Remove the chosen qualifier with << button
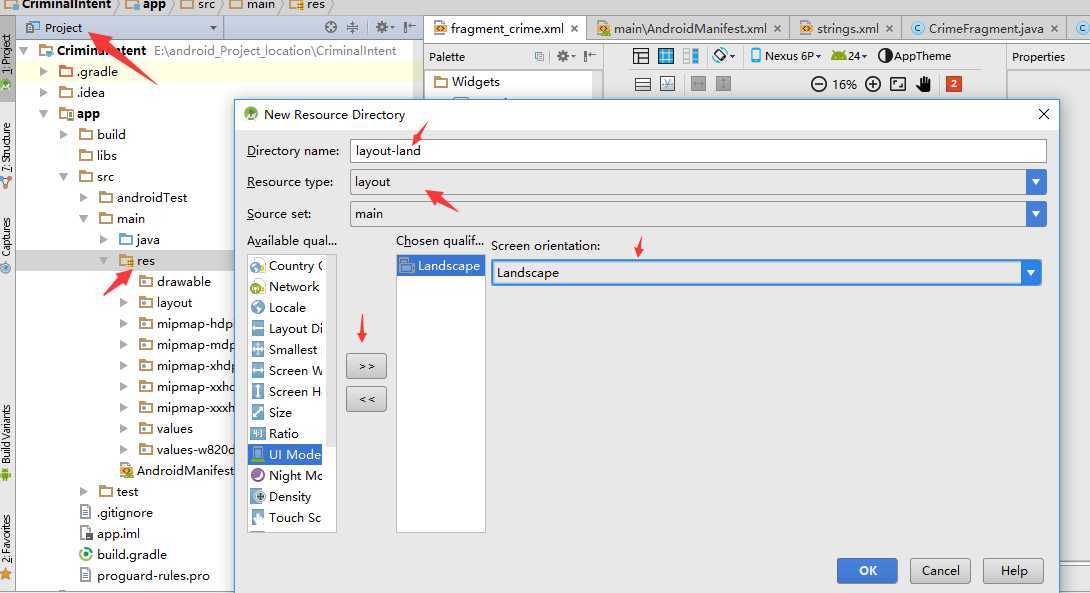 (366, 399)
